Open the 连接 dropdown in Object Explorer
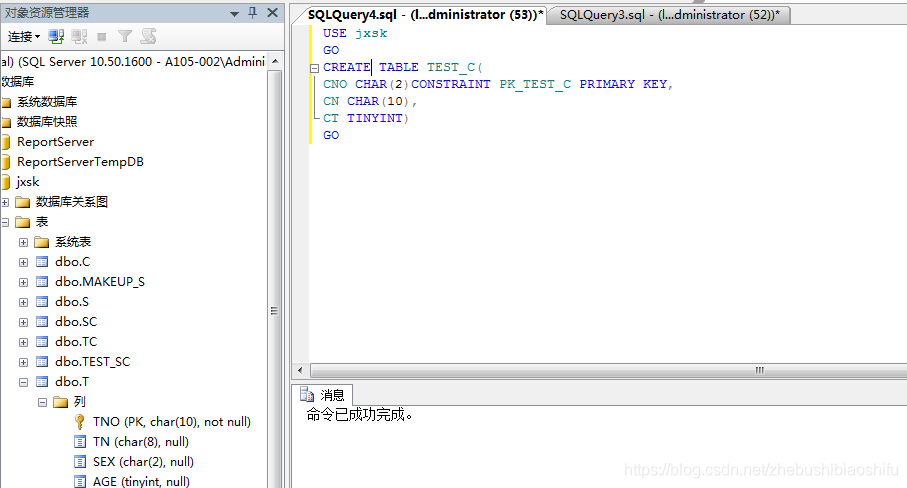Image resolution: width=907 pixels, height=488 pixels. pos(23,37)
